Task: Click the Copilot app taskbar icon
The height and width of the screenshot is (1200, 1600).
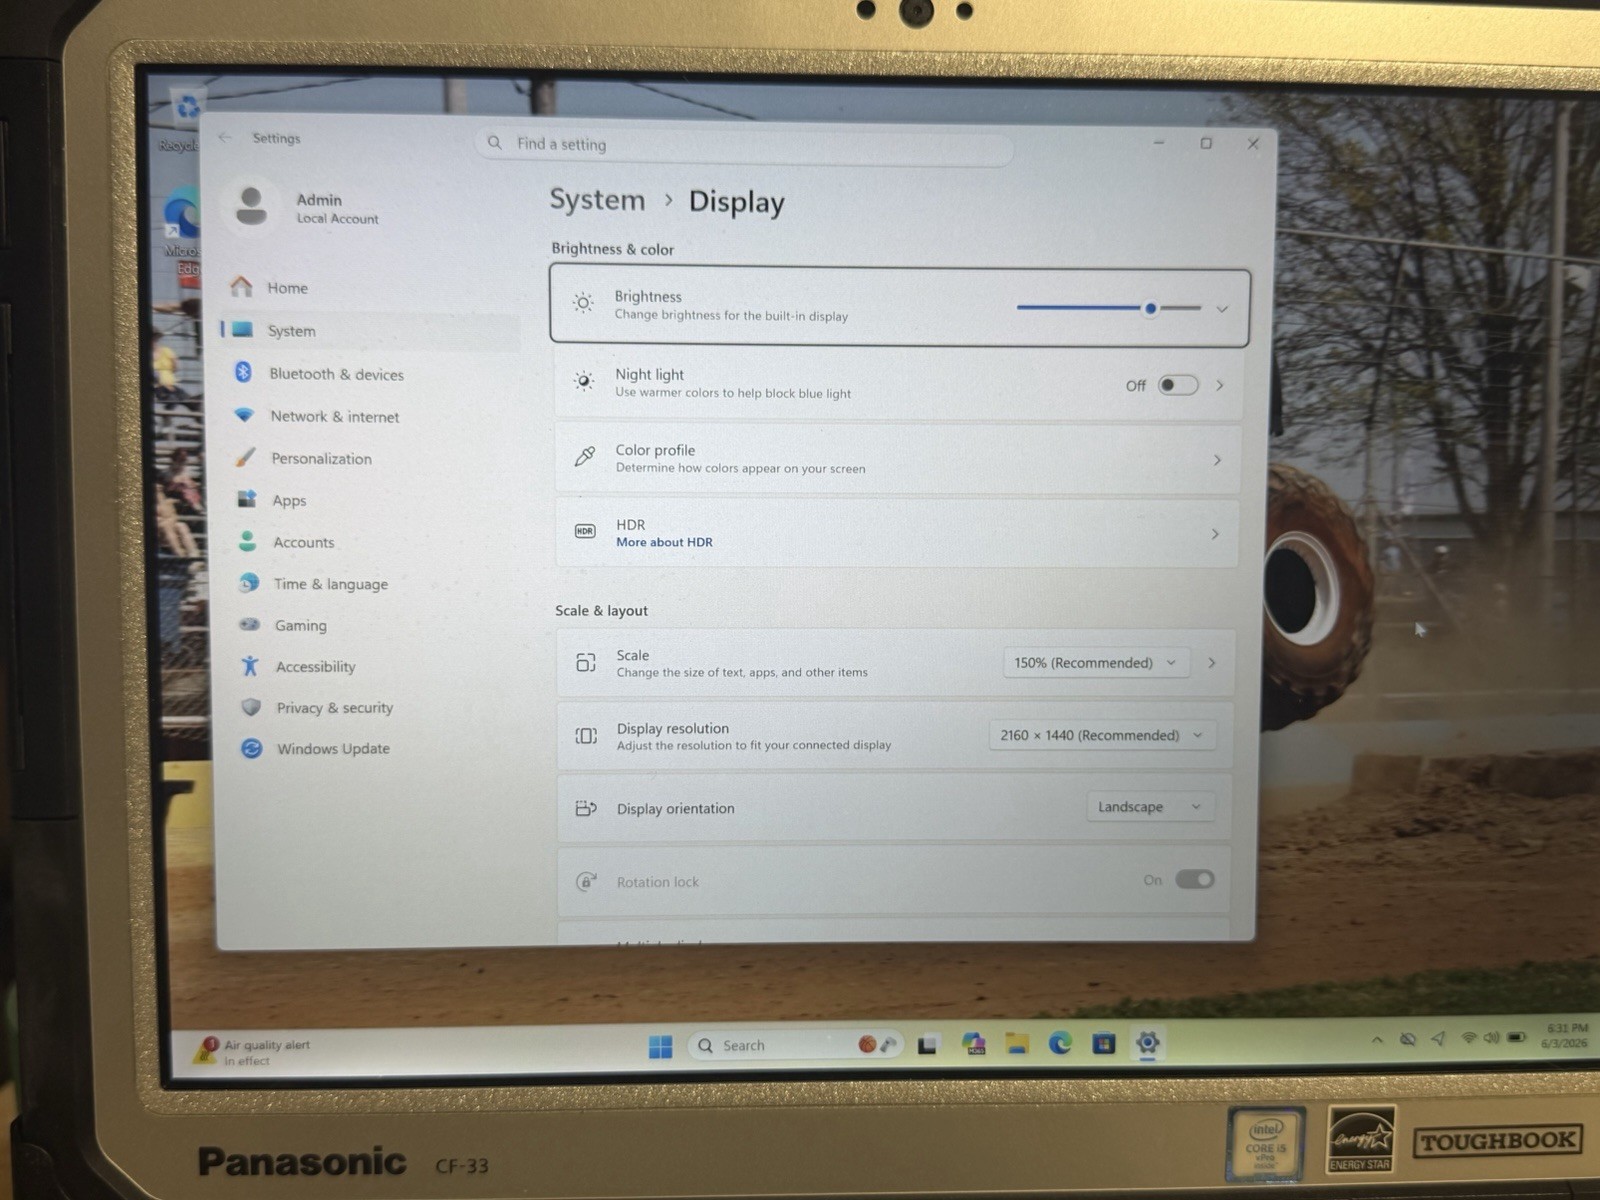Action: pos(973,1044)
